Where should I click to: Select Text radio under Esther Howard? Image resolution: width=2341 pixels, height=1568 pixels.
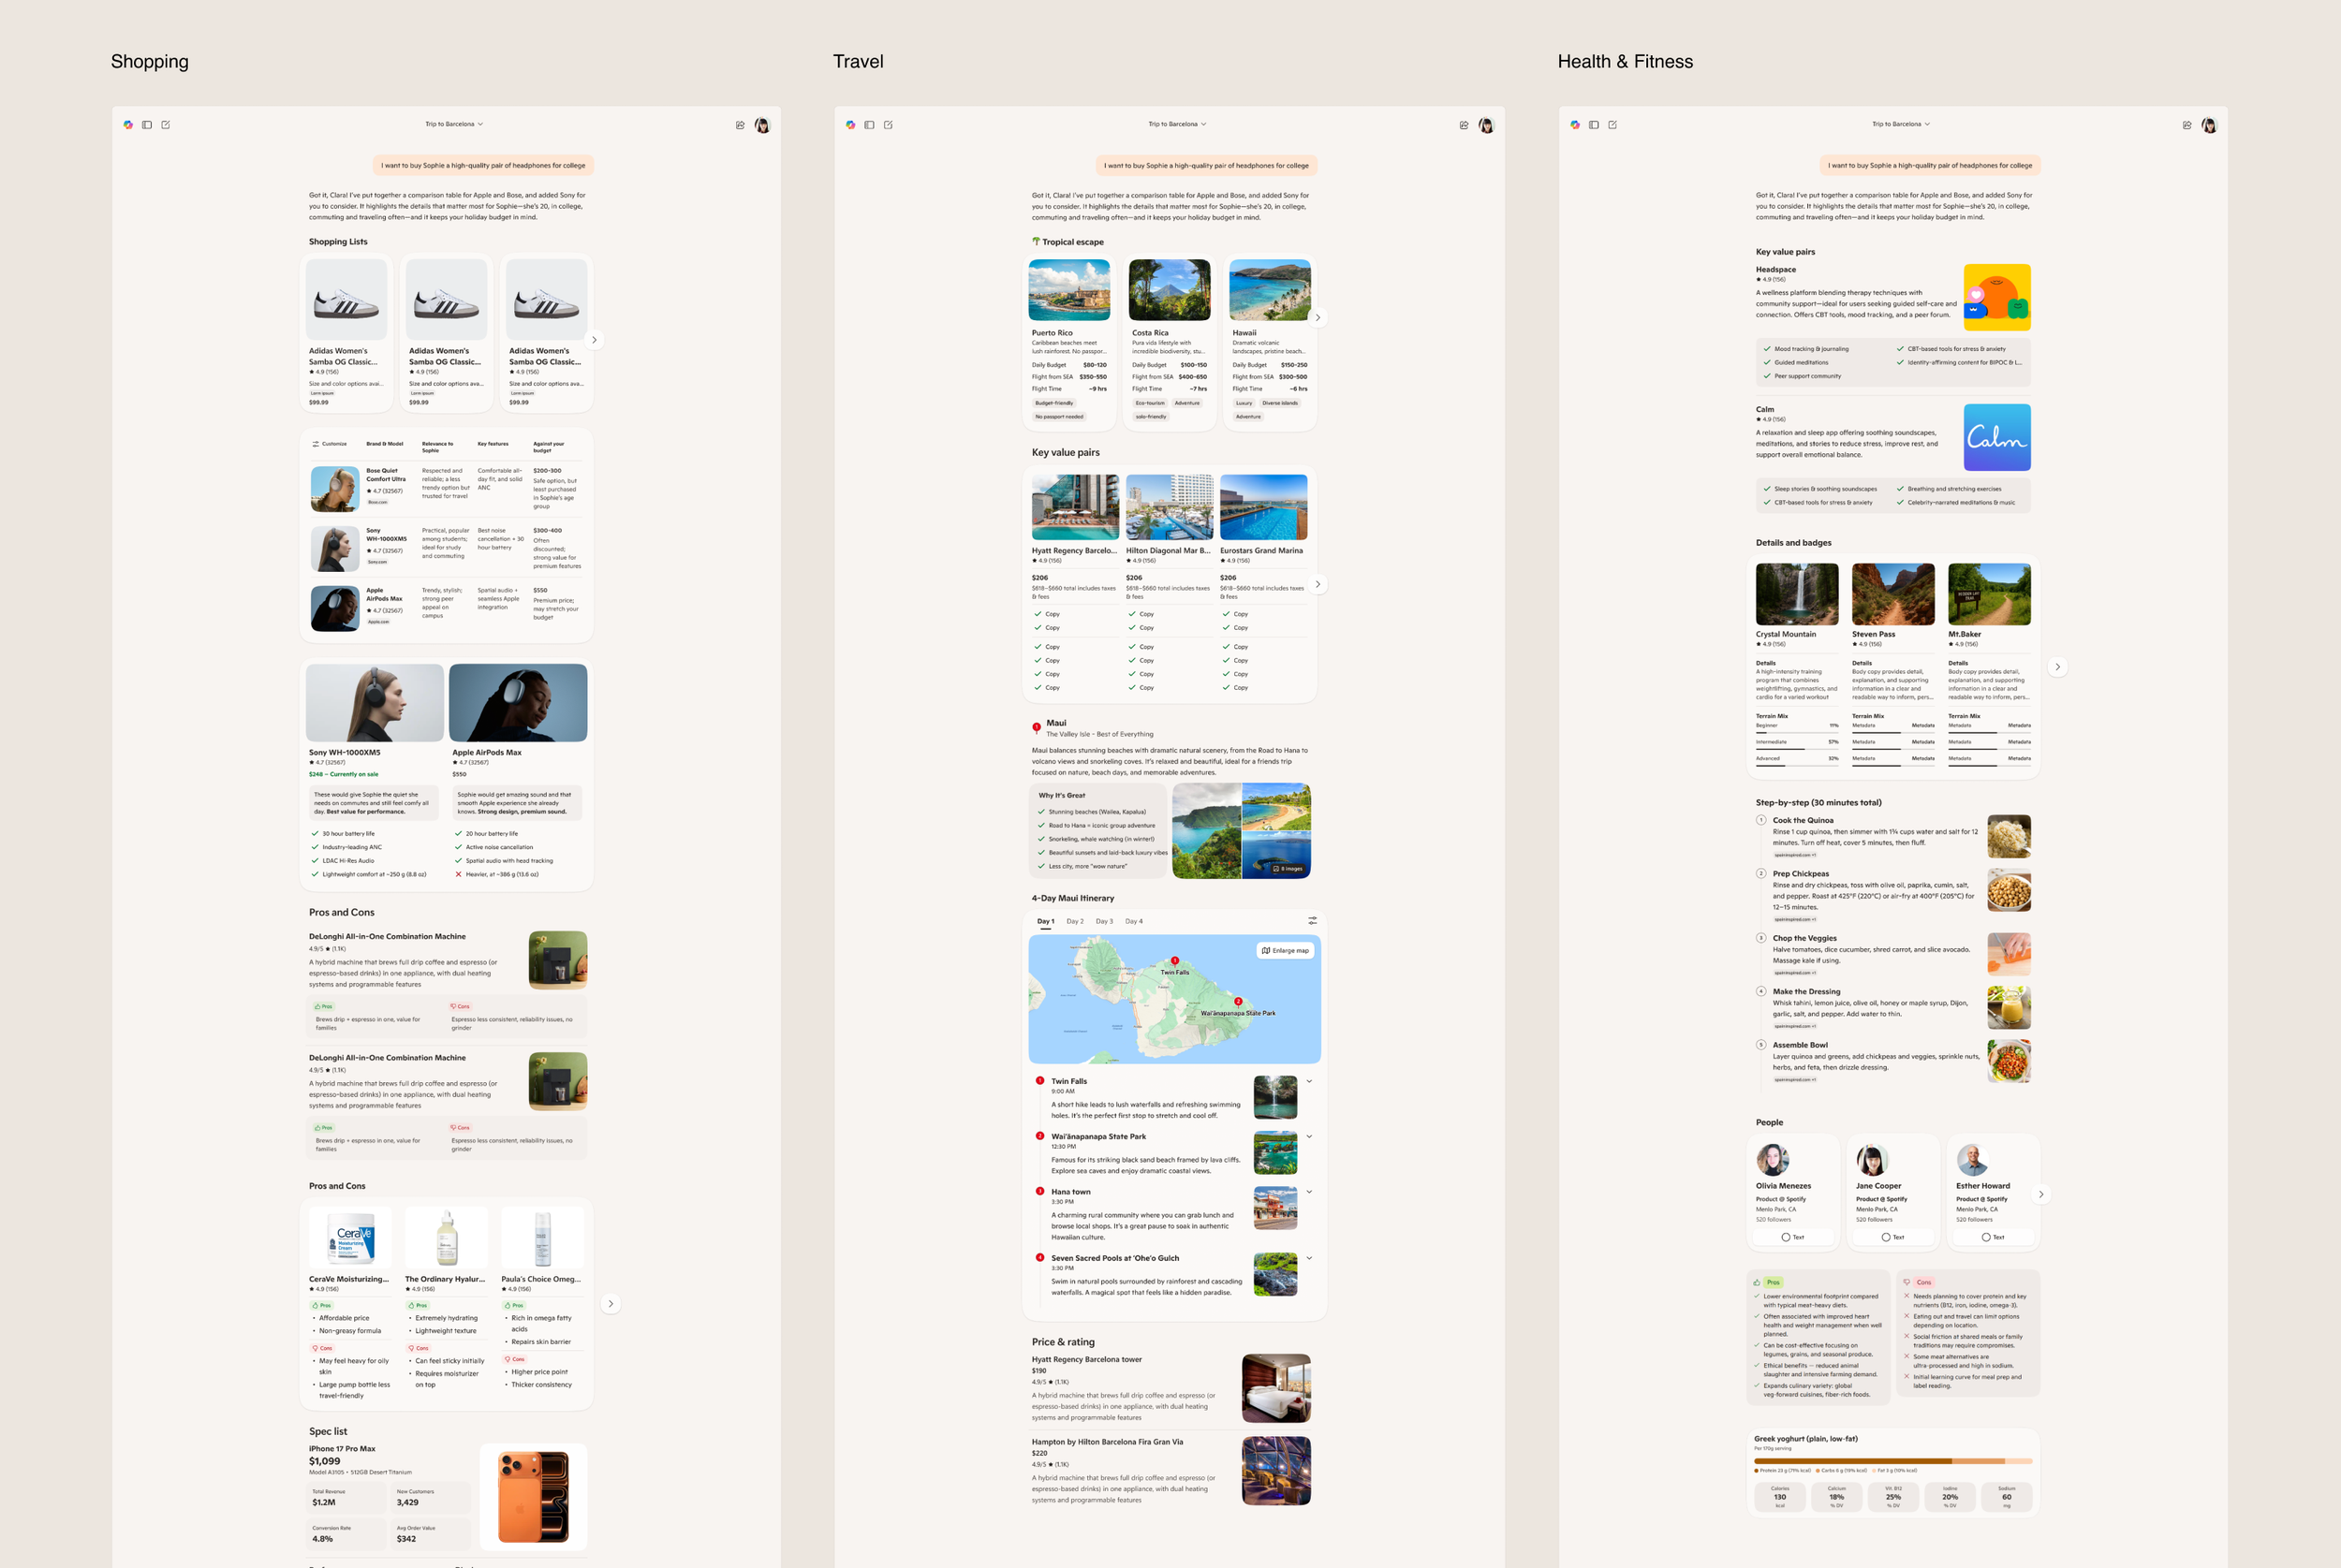tap(1986, 1237)
